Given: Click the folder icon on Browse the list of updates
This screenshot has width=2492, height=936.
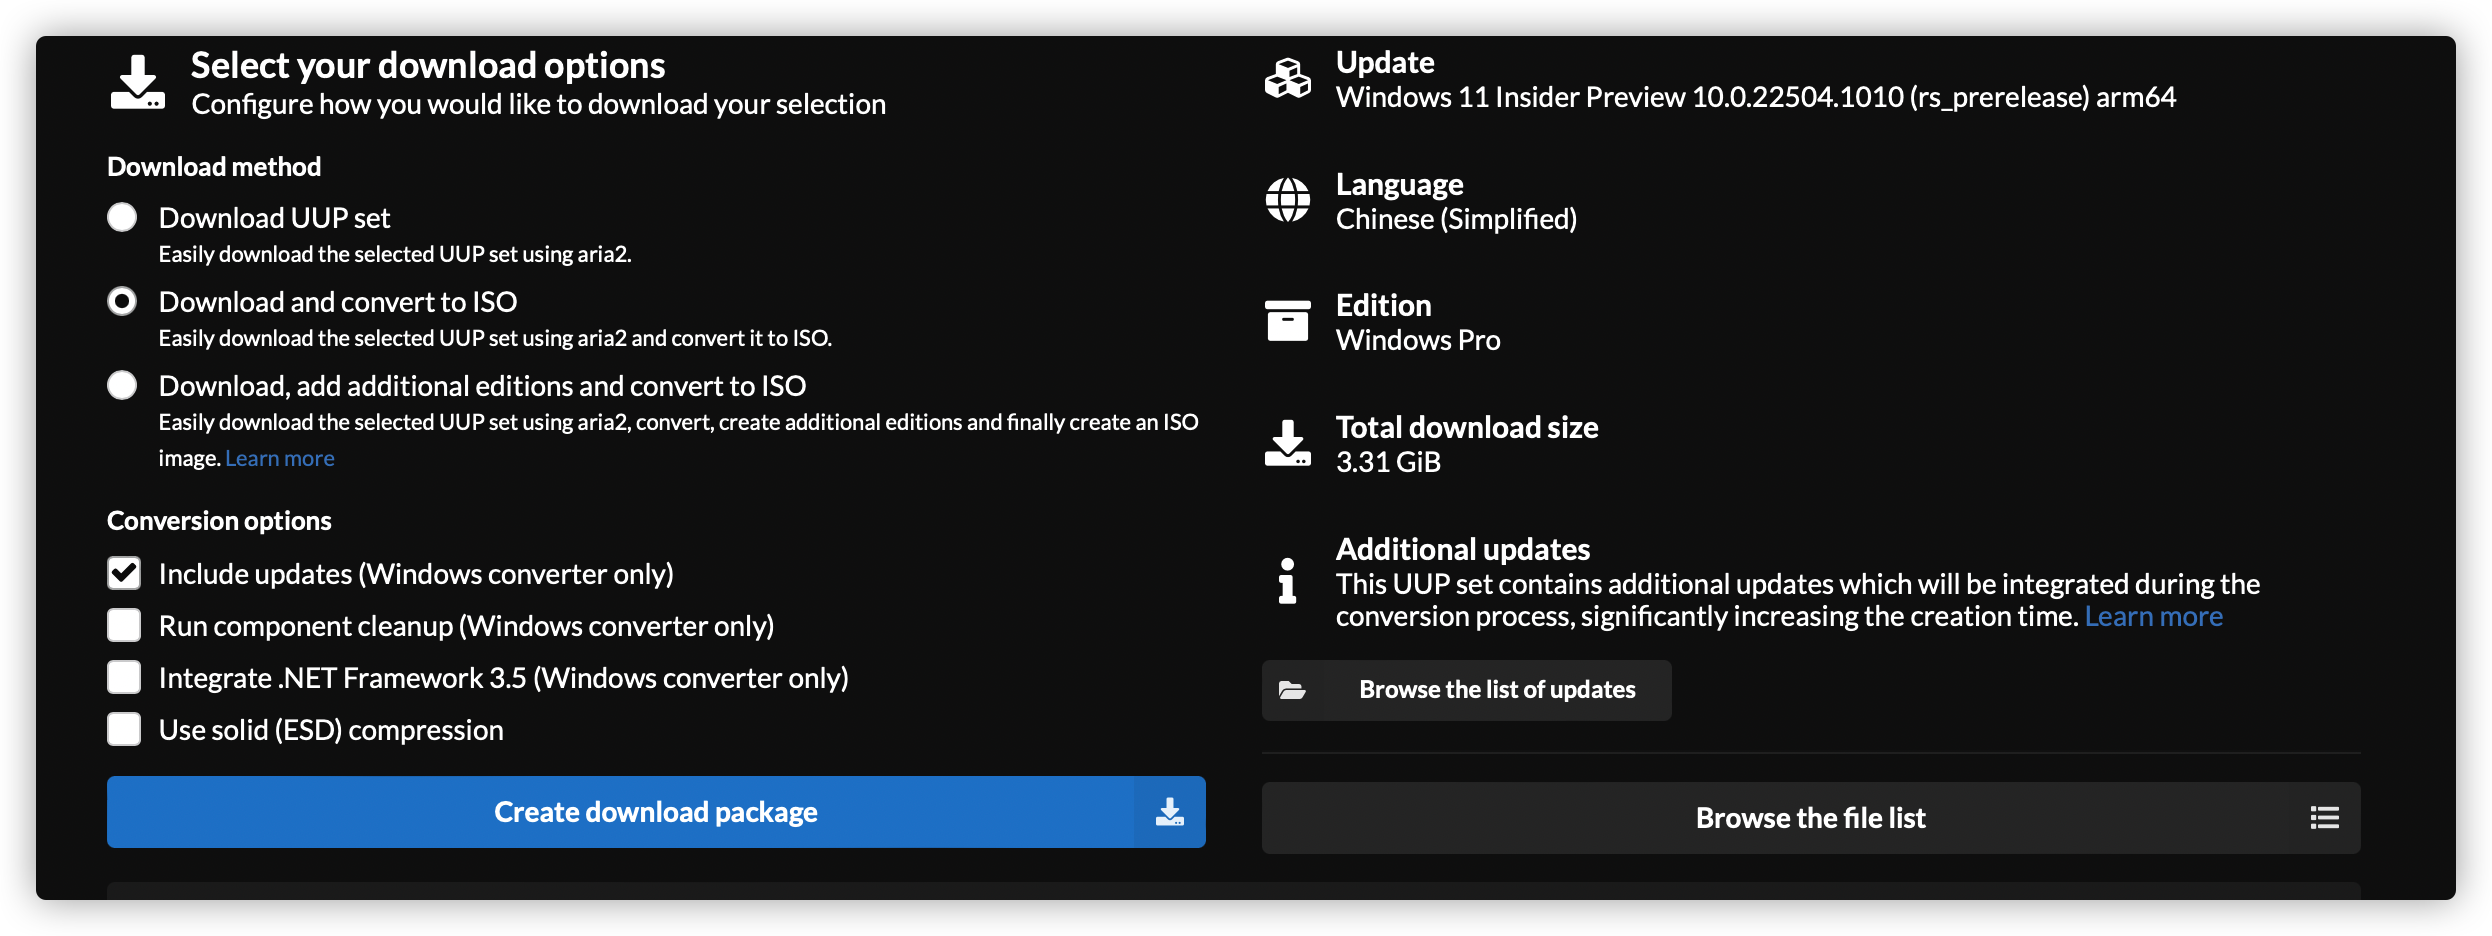Looking at the screenshot, I should click(x=1292, y=690).
